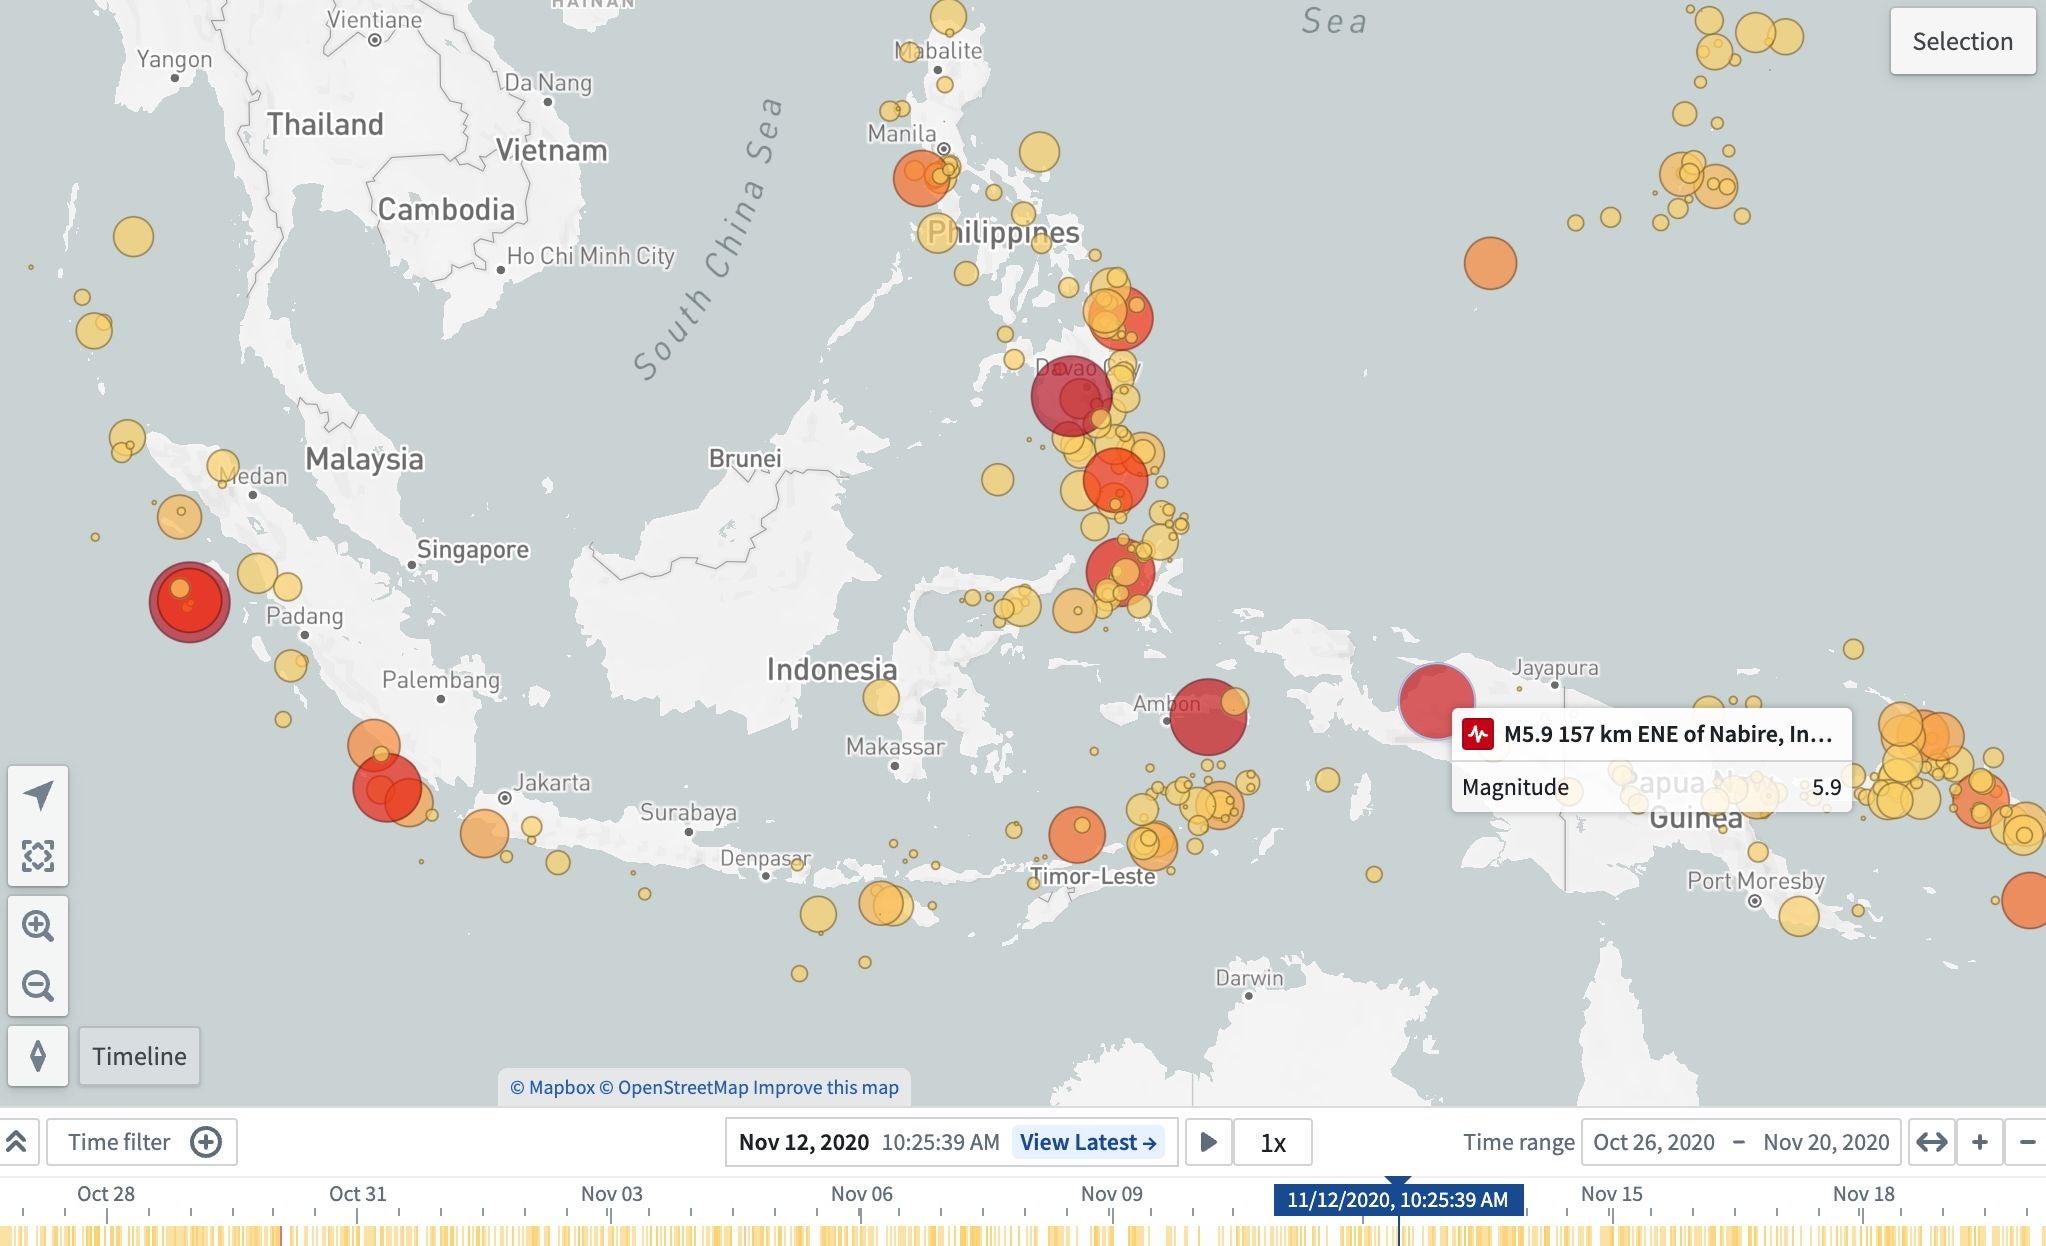Screen dimensions: 2046x1246
Task: Click View Latest to jump to newest data
Action: coord(1088,1142)
